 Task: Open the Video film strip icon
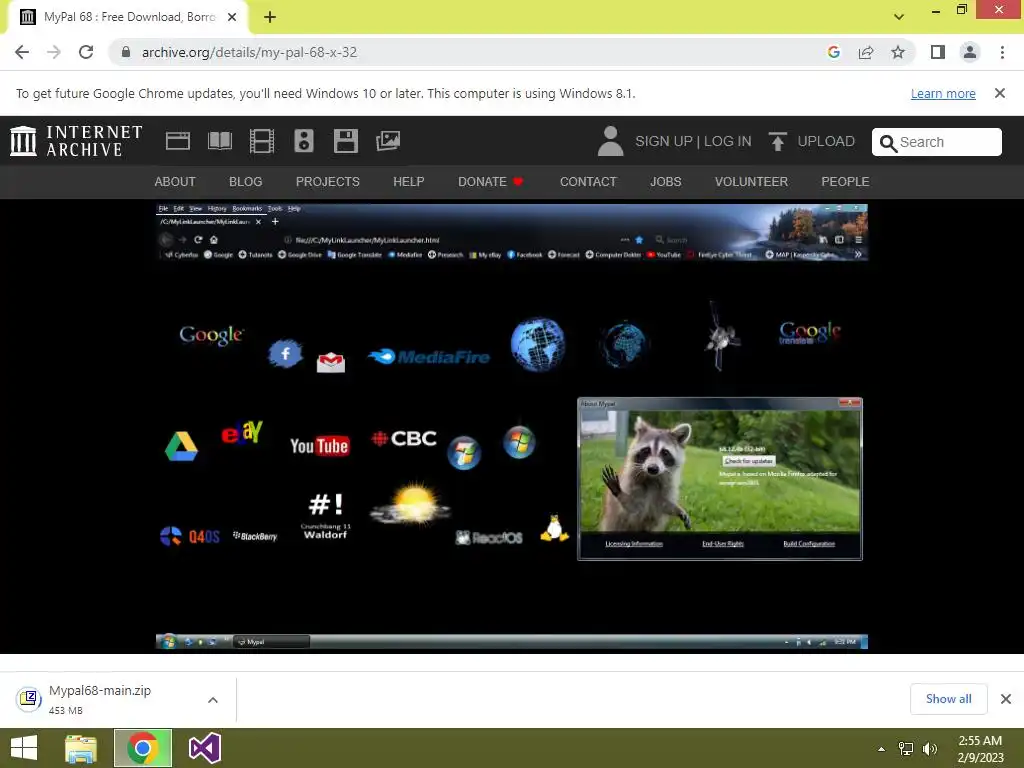click(262, 141)
